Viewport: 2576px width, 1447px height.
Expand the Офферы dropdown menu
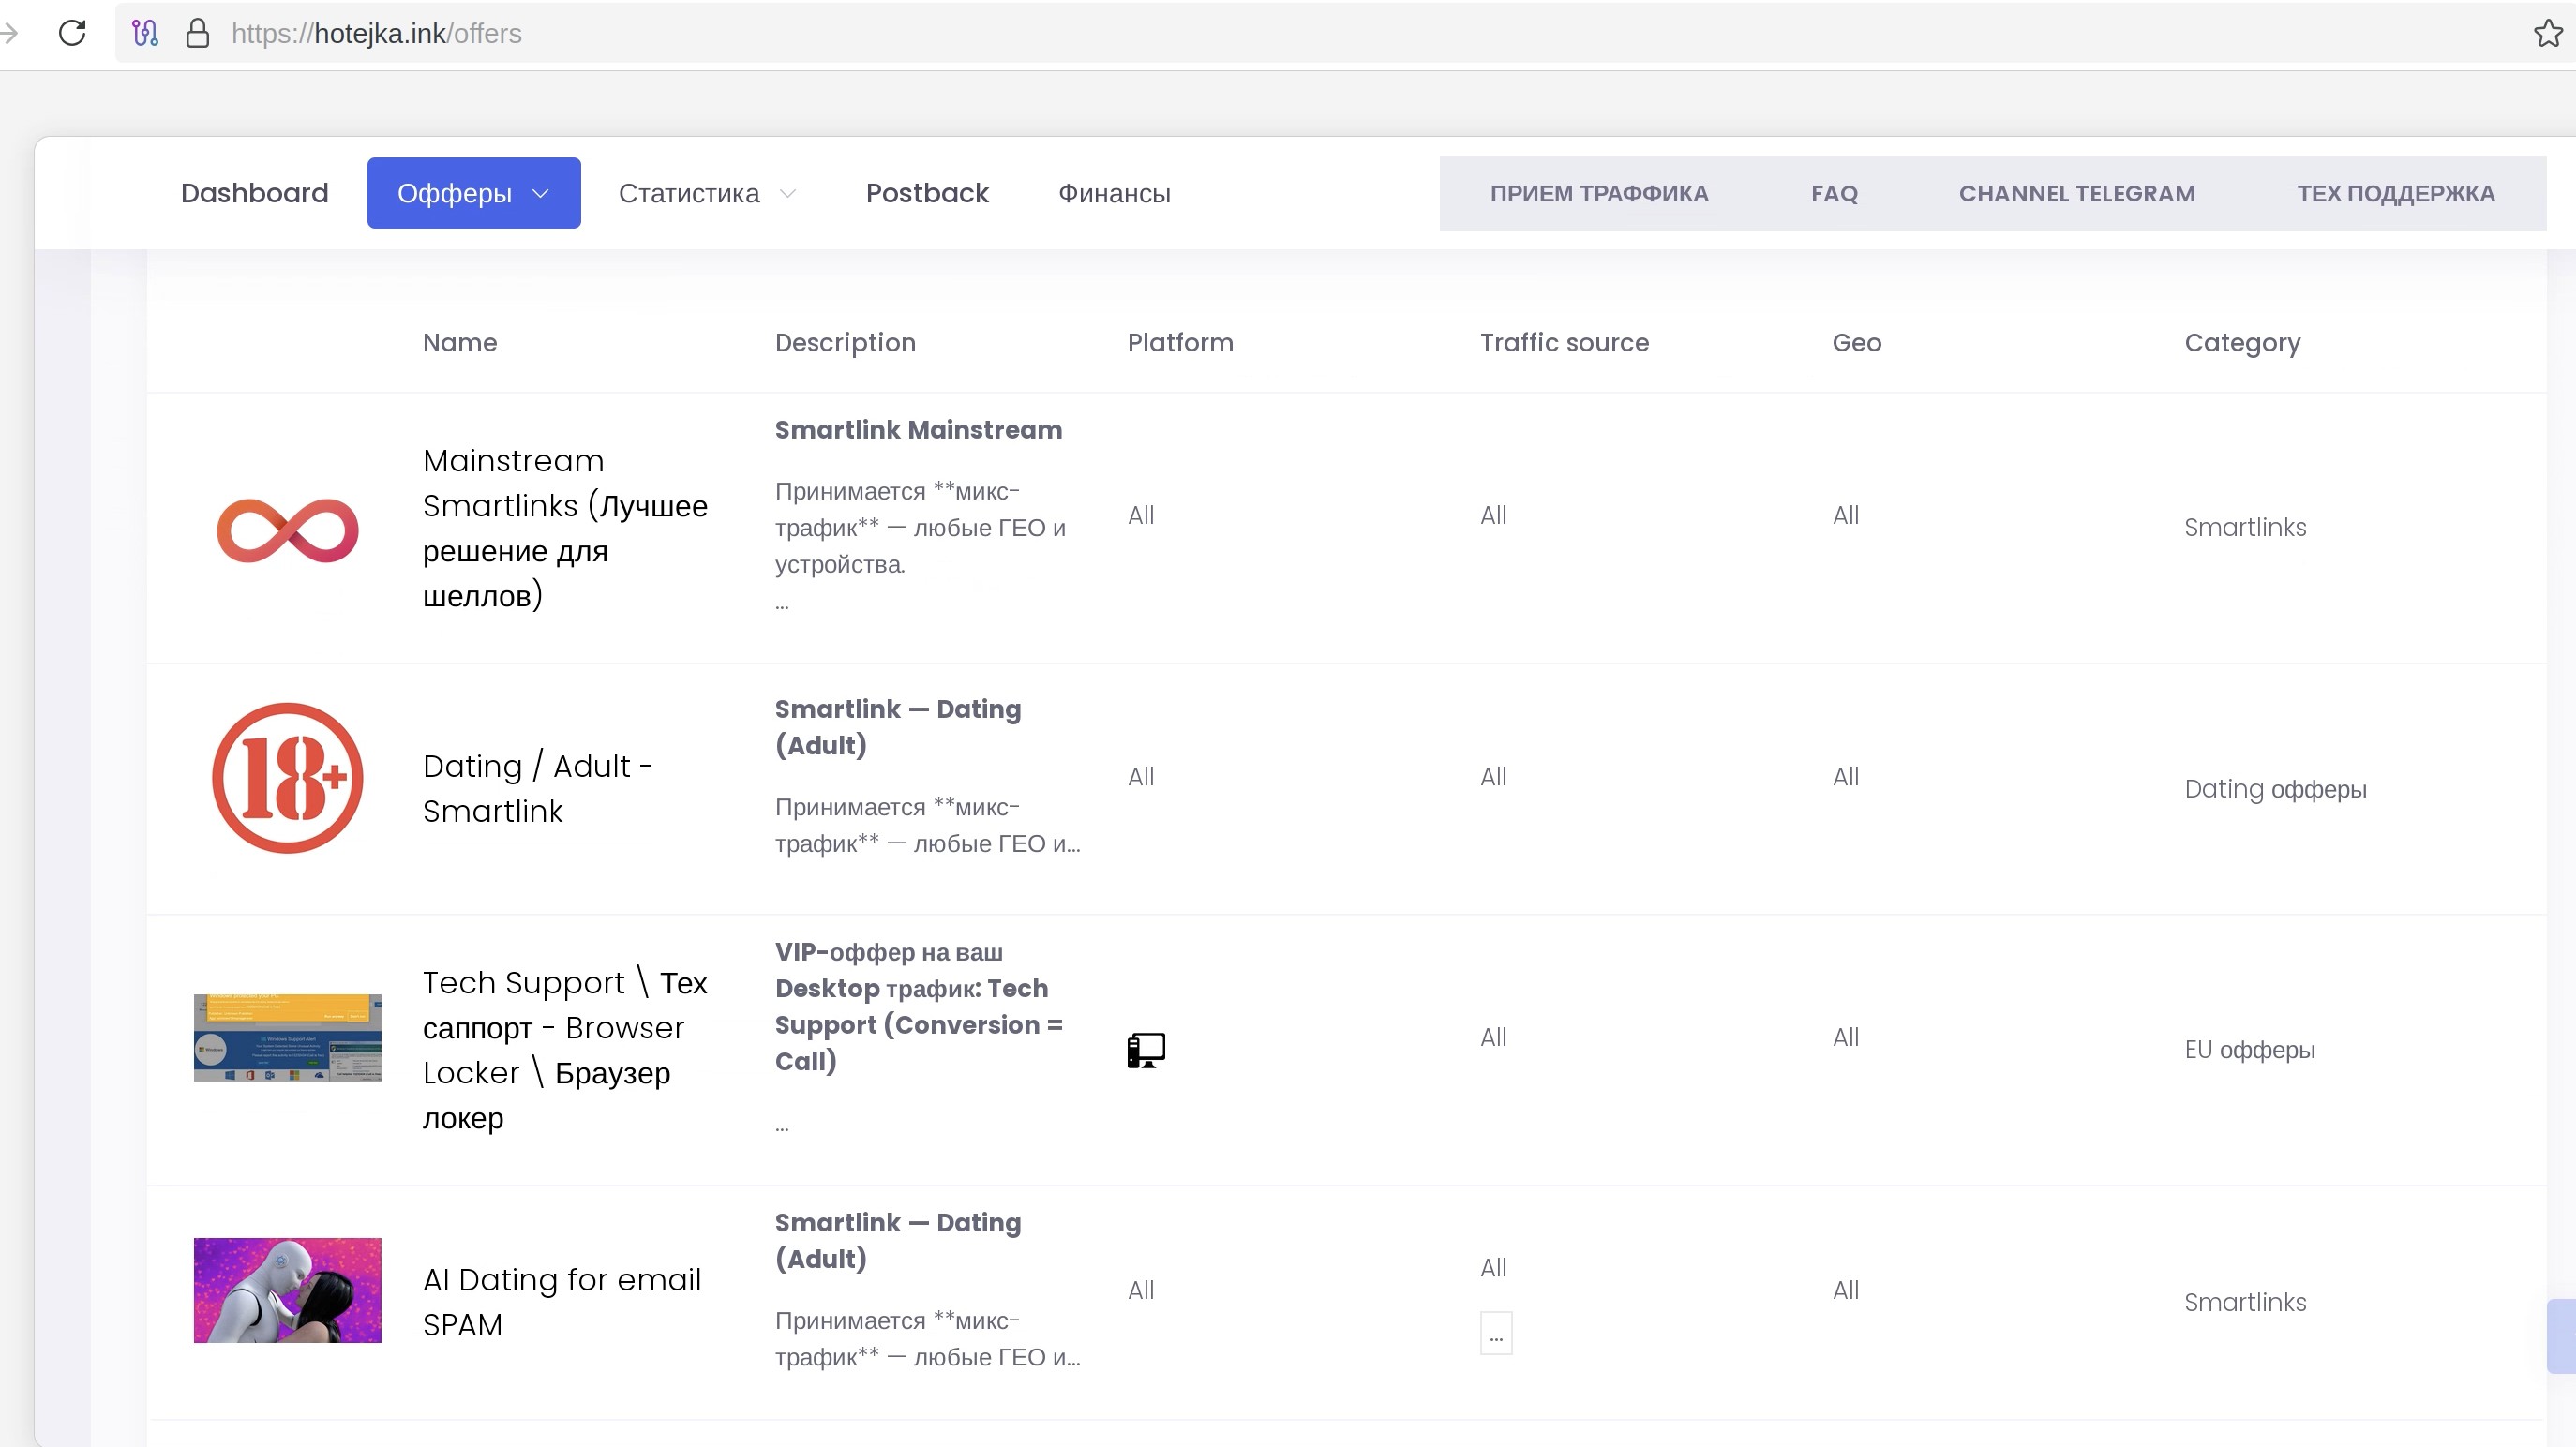coord(474,193)
